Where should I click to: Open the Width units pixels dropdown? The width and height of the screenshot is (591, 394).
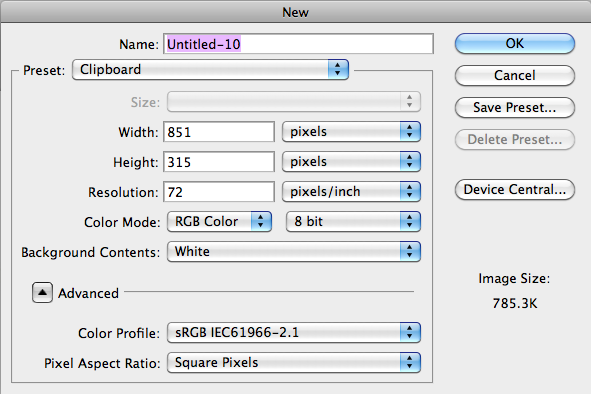point(351,132)
